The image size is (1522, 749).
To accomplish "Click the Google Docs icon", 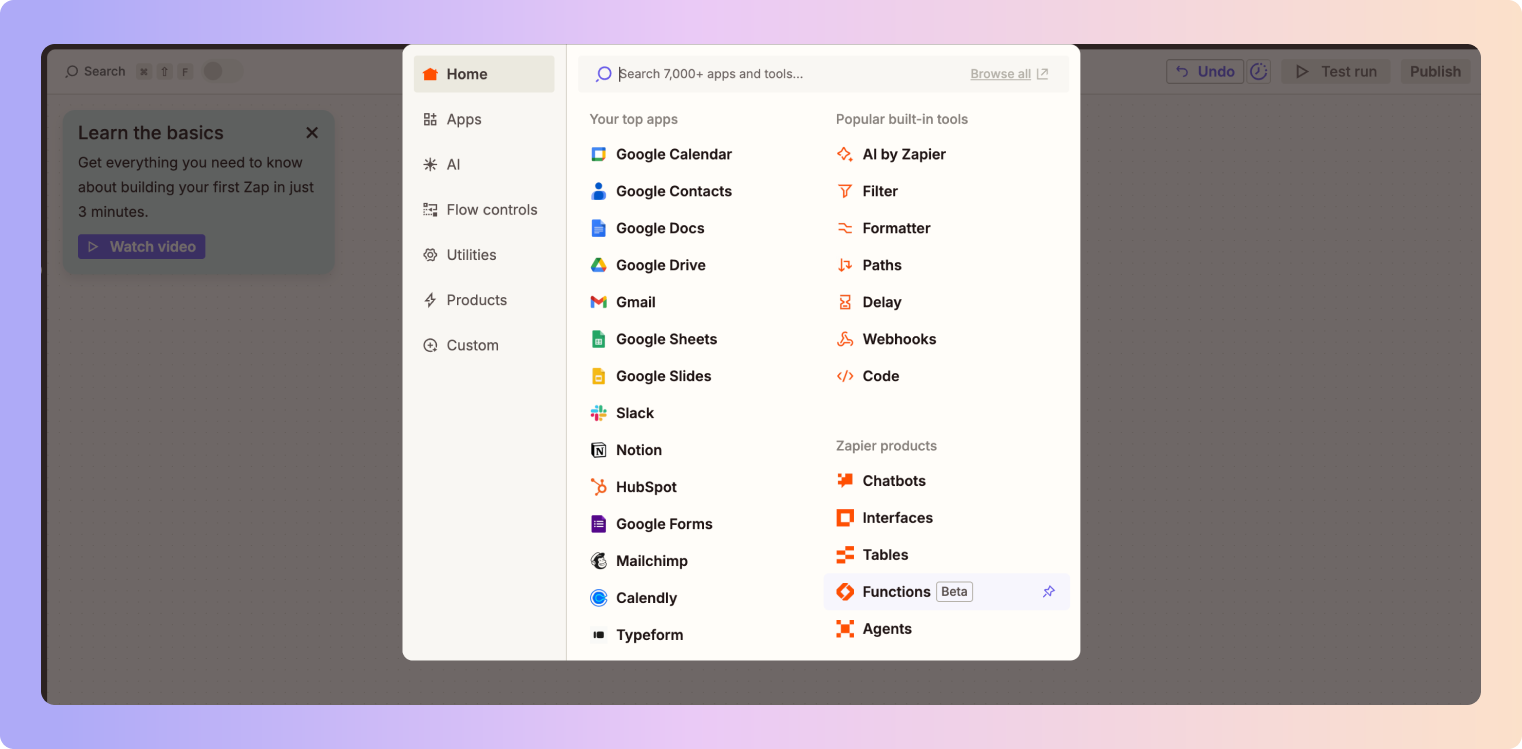I will [599, 228].
